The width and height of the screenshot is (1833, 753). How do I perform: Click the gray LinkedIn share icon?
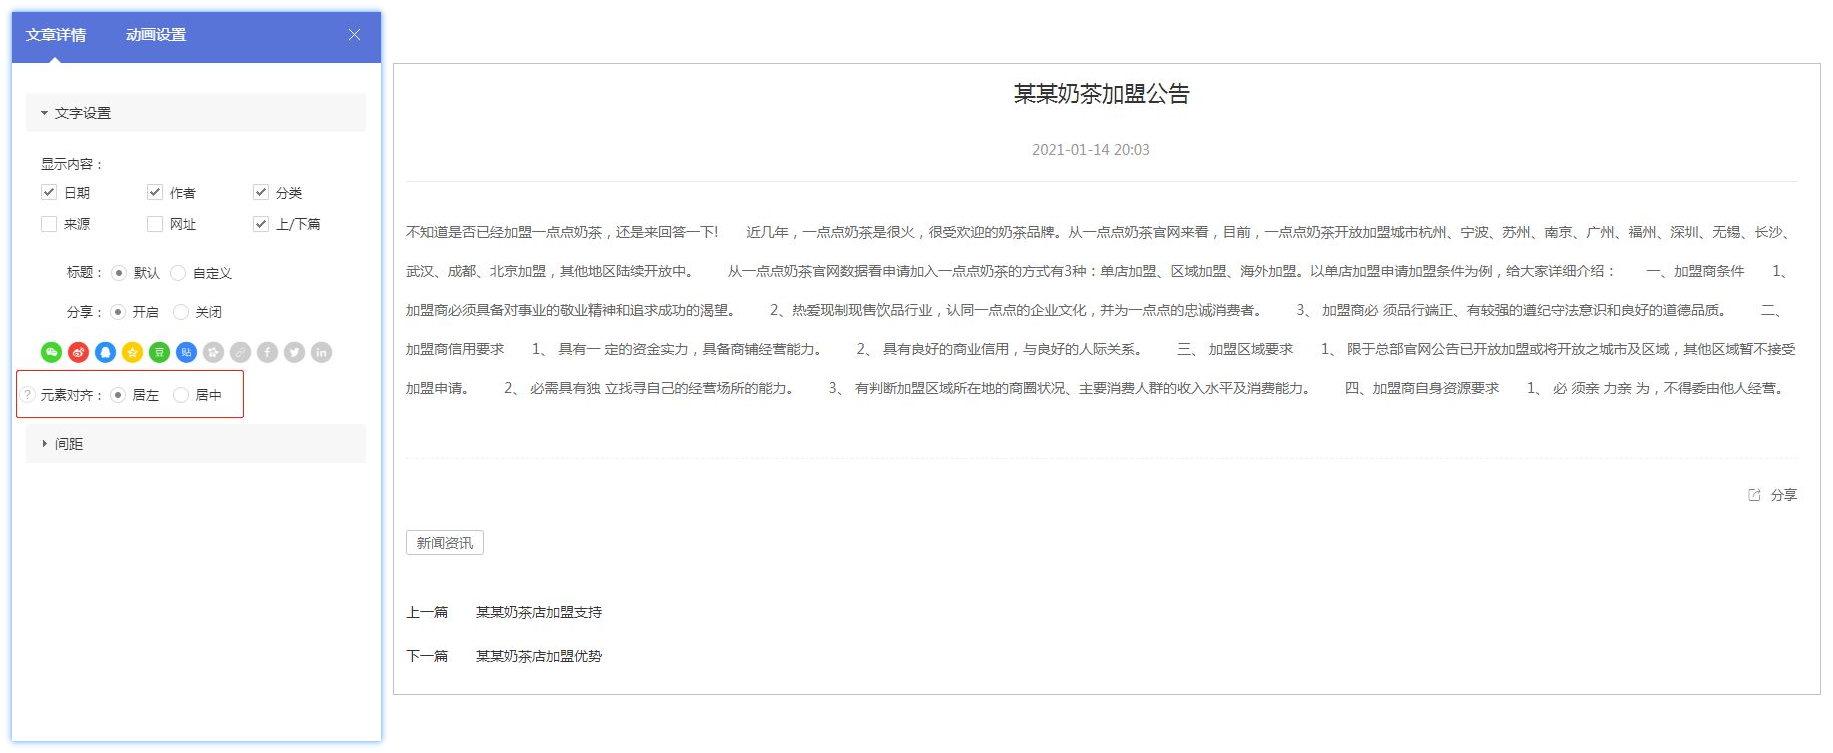click(321, 352)
